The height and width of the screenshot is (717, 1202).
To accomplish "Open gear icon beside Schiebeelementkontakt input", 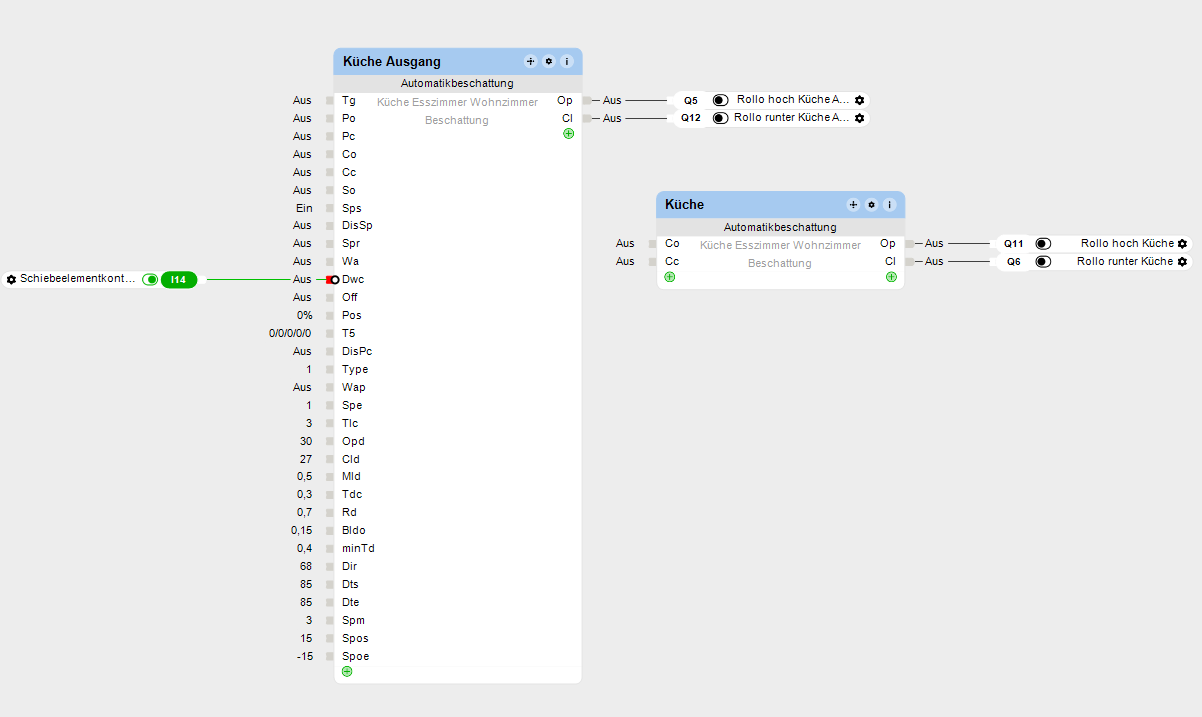I will [11, 280].
